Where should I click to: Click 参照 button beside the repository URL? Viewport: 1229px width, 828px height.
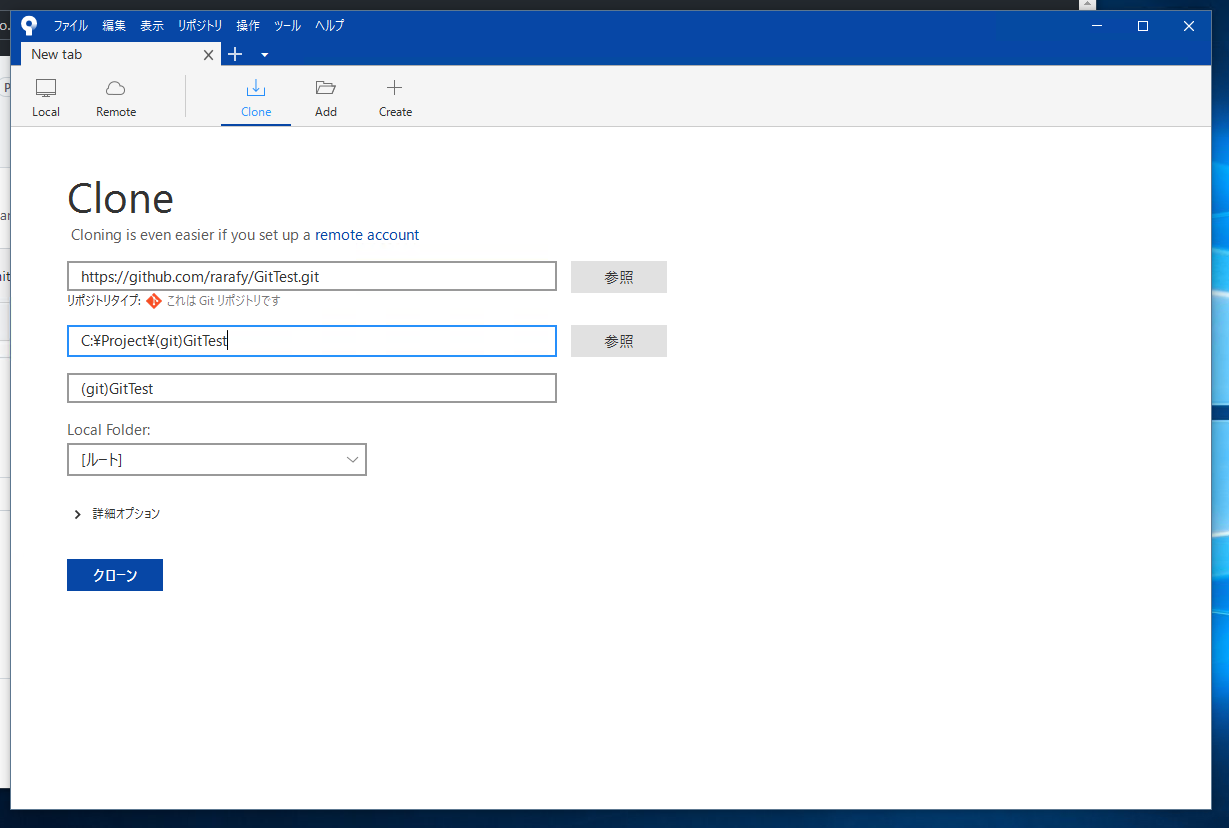[618, 277]
